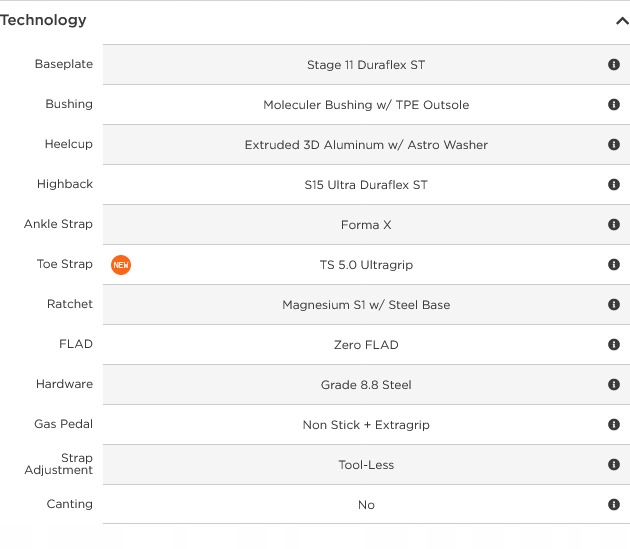Image resolution: width=630 pixels, height=549 pixels.
Task: Click the Magnesium S1 w/ Steel Base text
Action: coord(366,305)
